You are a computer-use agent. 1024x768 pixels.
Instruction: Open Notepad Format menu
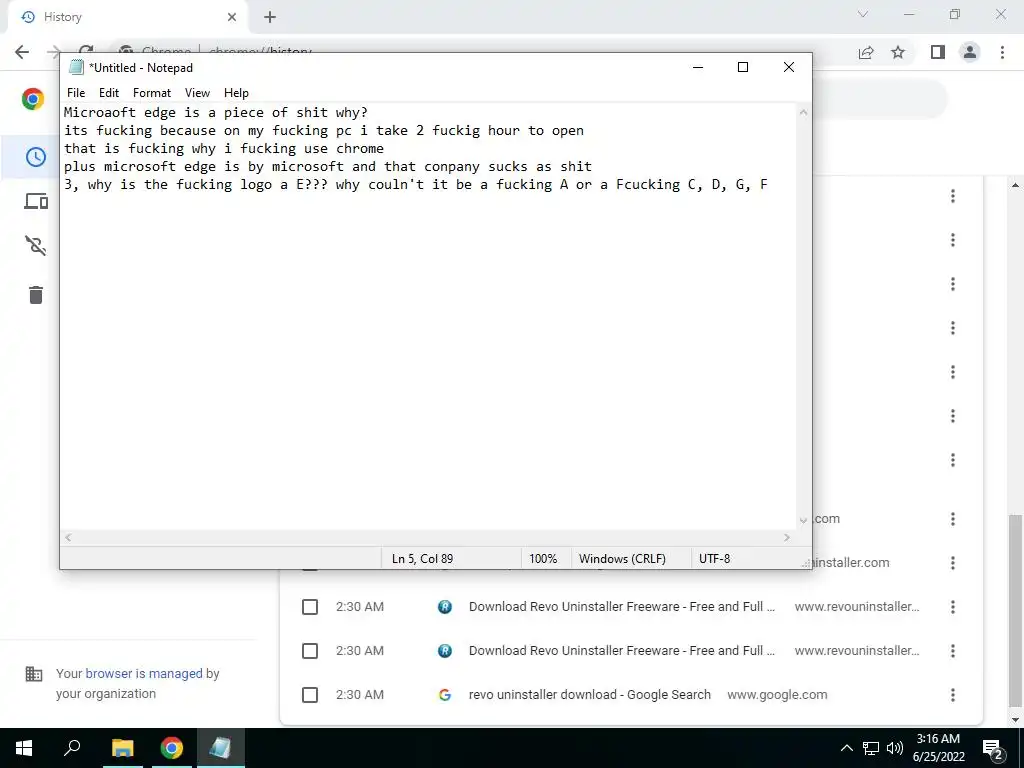(x=152, y=93)
